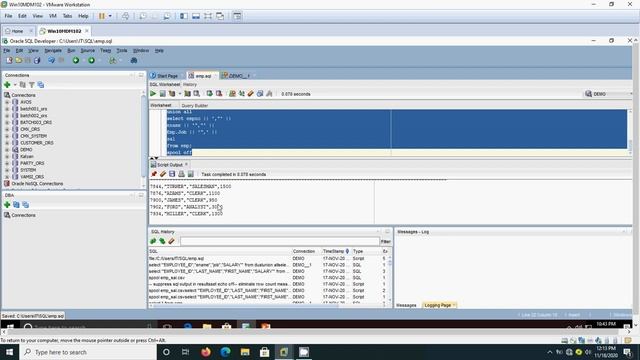Viewport: 640px width, 360px height.
Task: Sort SQL History by Type column header
Action: (x=358, y=251)
